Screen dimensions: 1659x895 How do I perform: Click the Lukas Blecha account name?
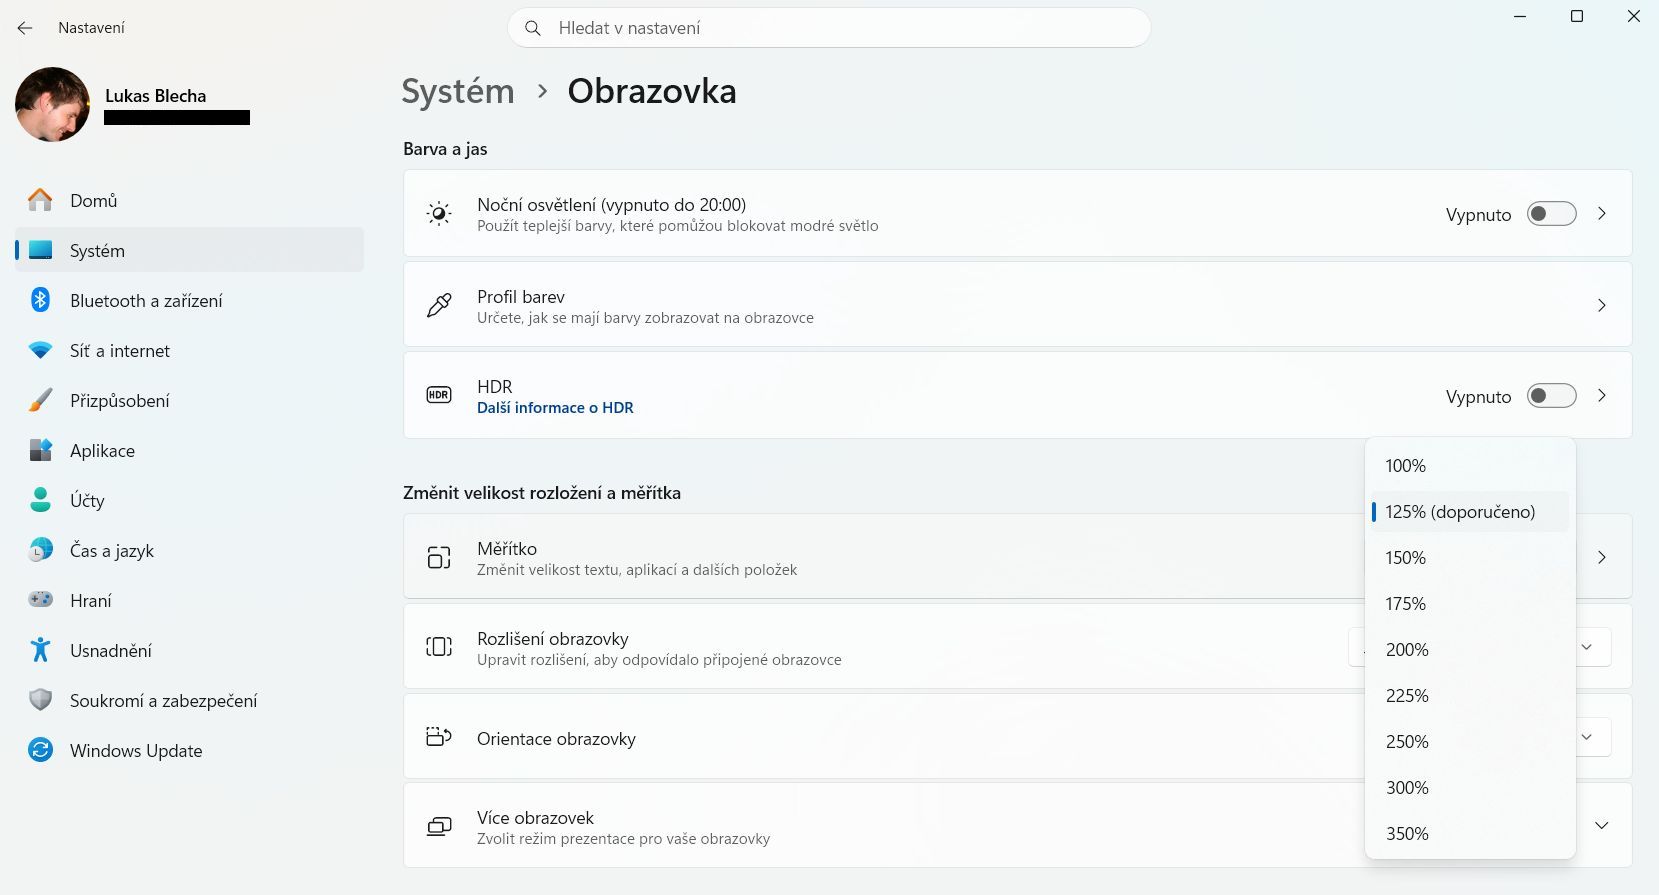155,96
